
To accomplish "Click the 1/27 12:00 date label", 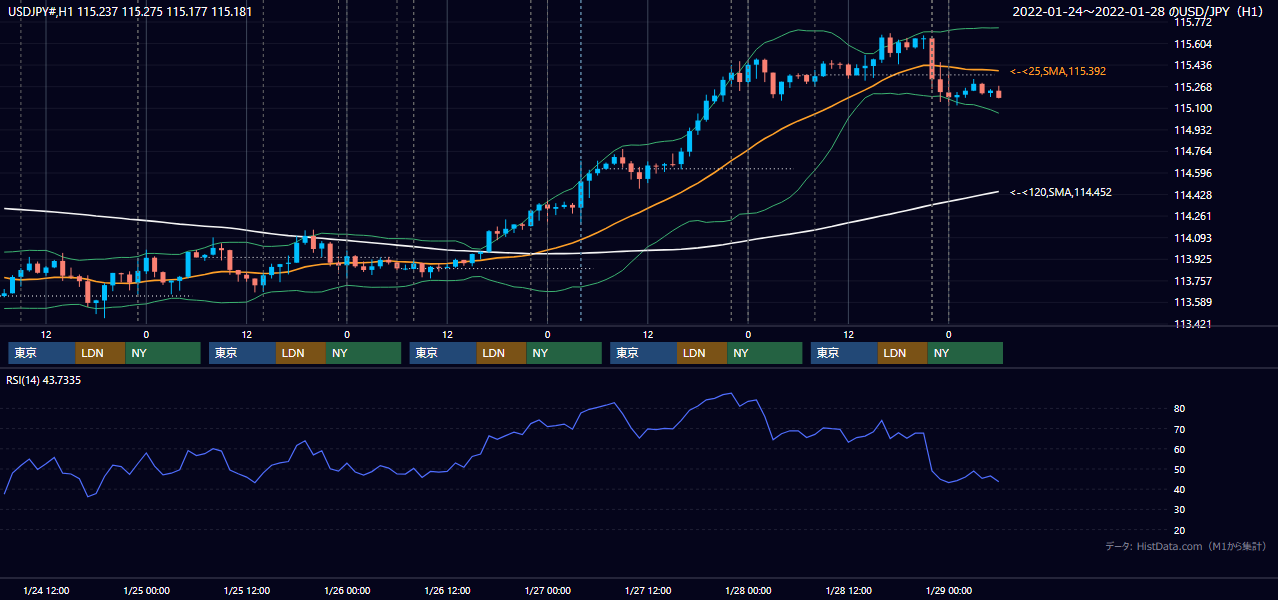I will (x=649, y=590).
